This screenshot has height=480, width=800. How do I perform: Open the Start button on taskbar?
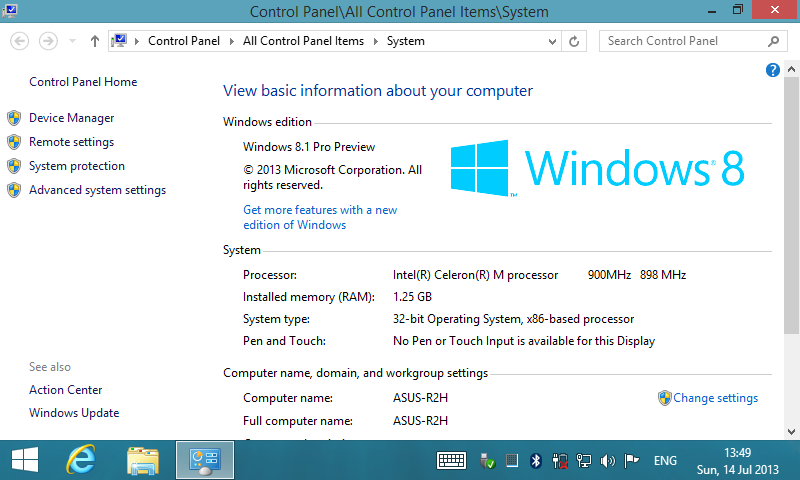pyautogui.click(x=24, y=460)
